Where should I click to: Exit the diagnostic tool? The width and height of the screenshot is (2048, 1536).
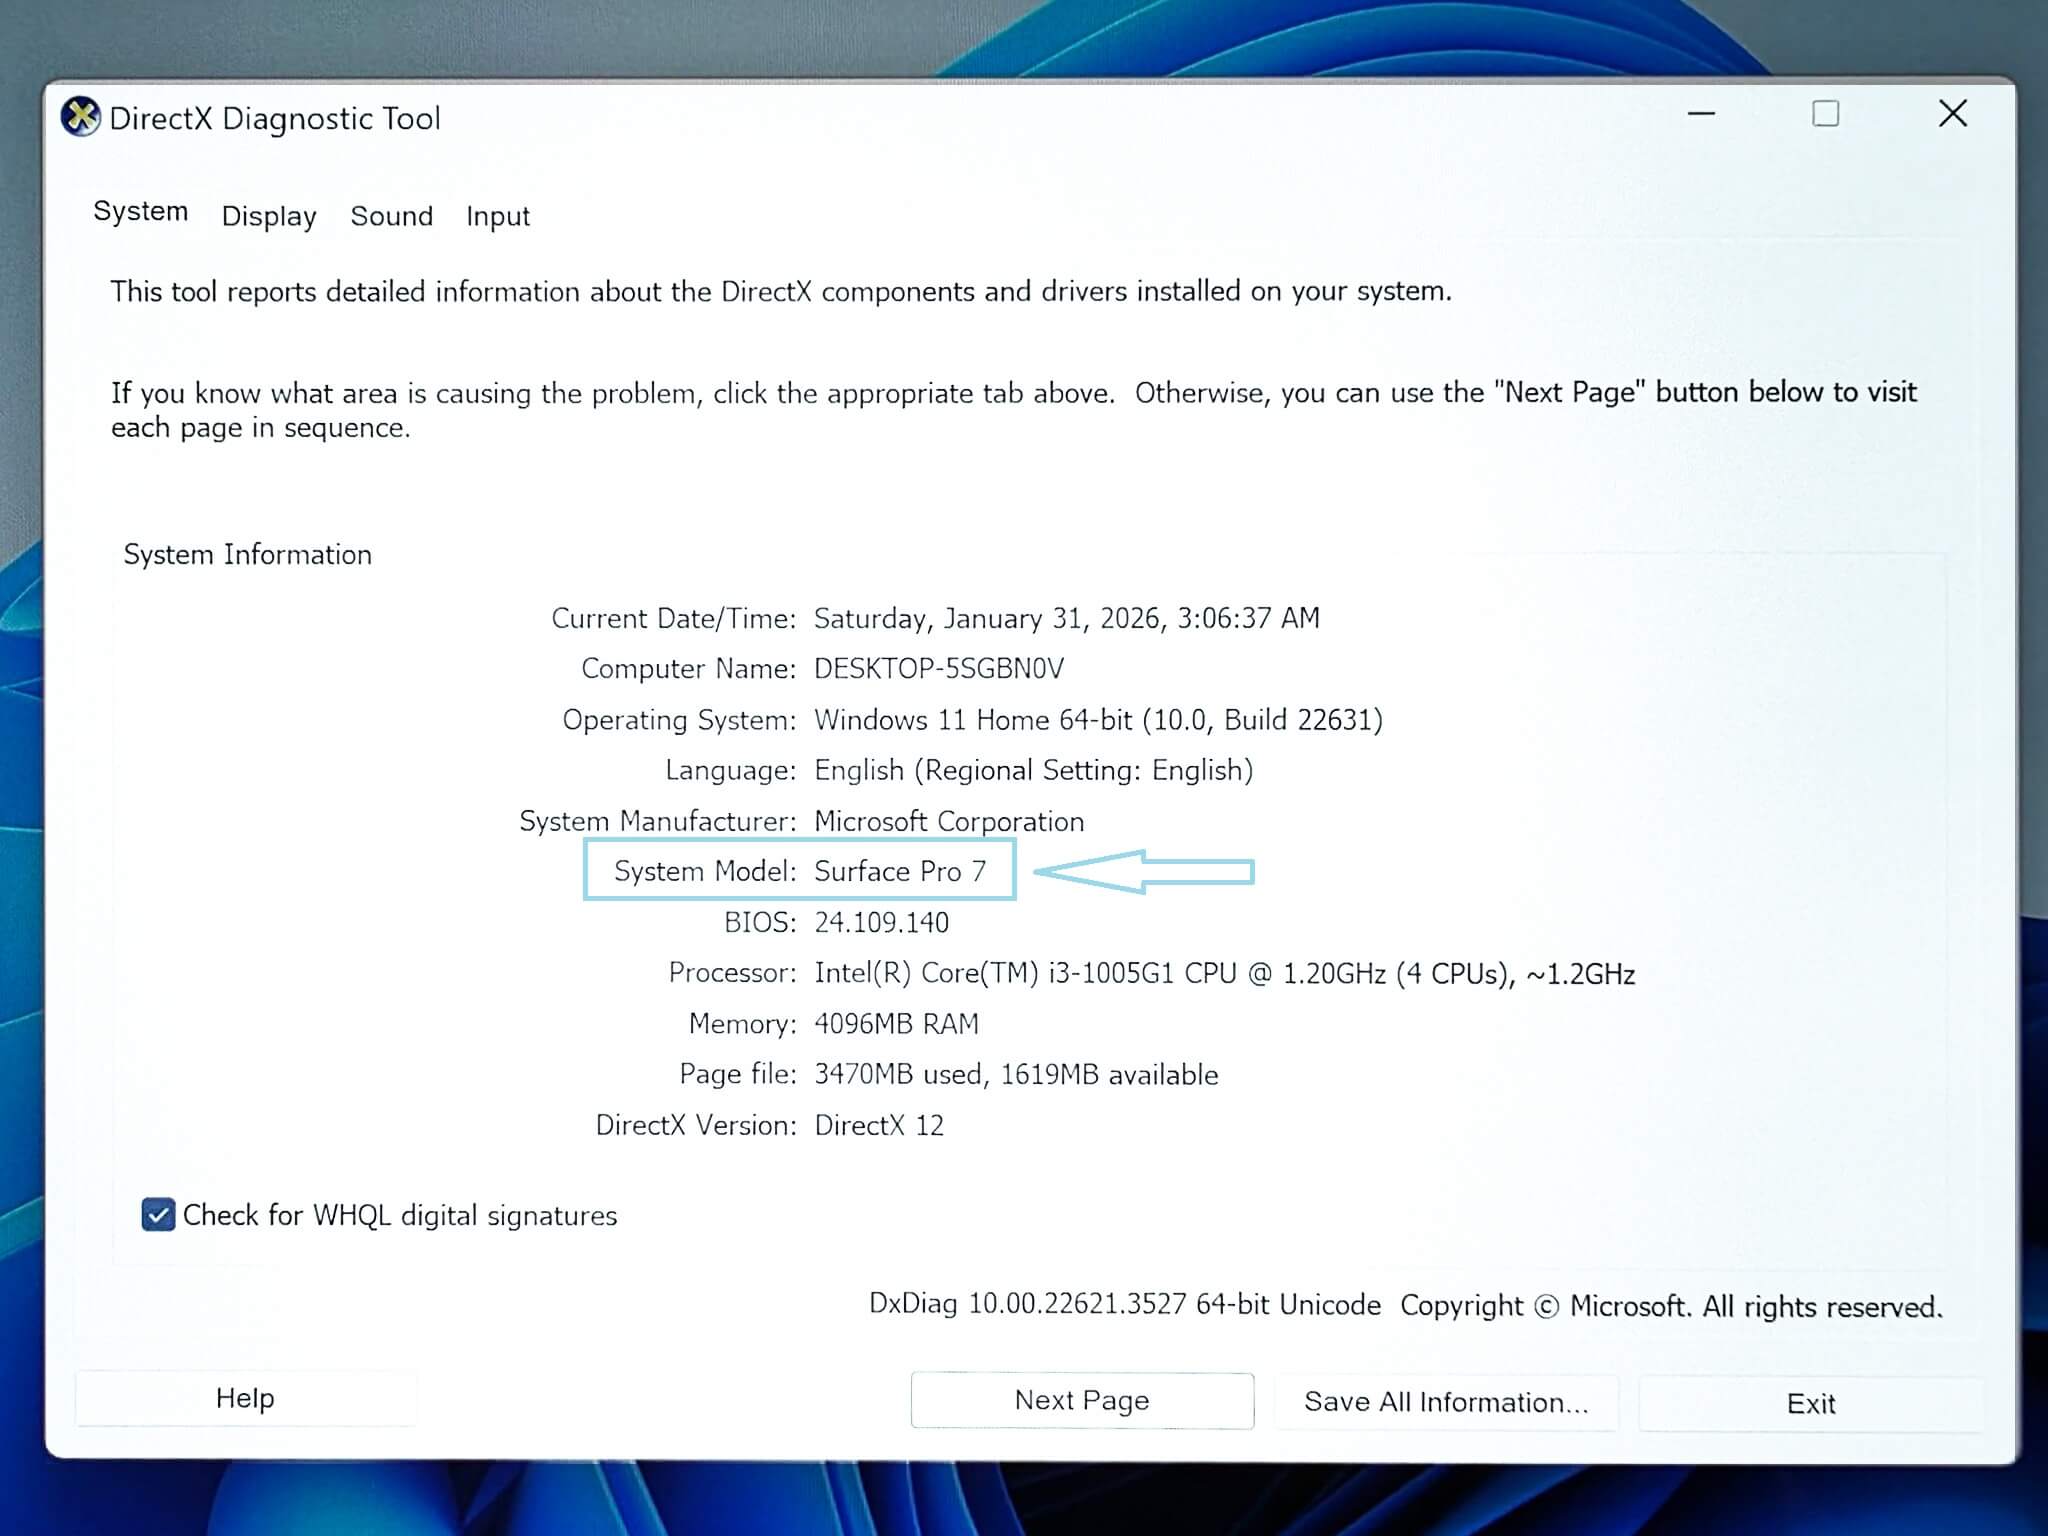click(1811, 1403)
